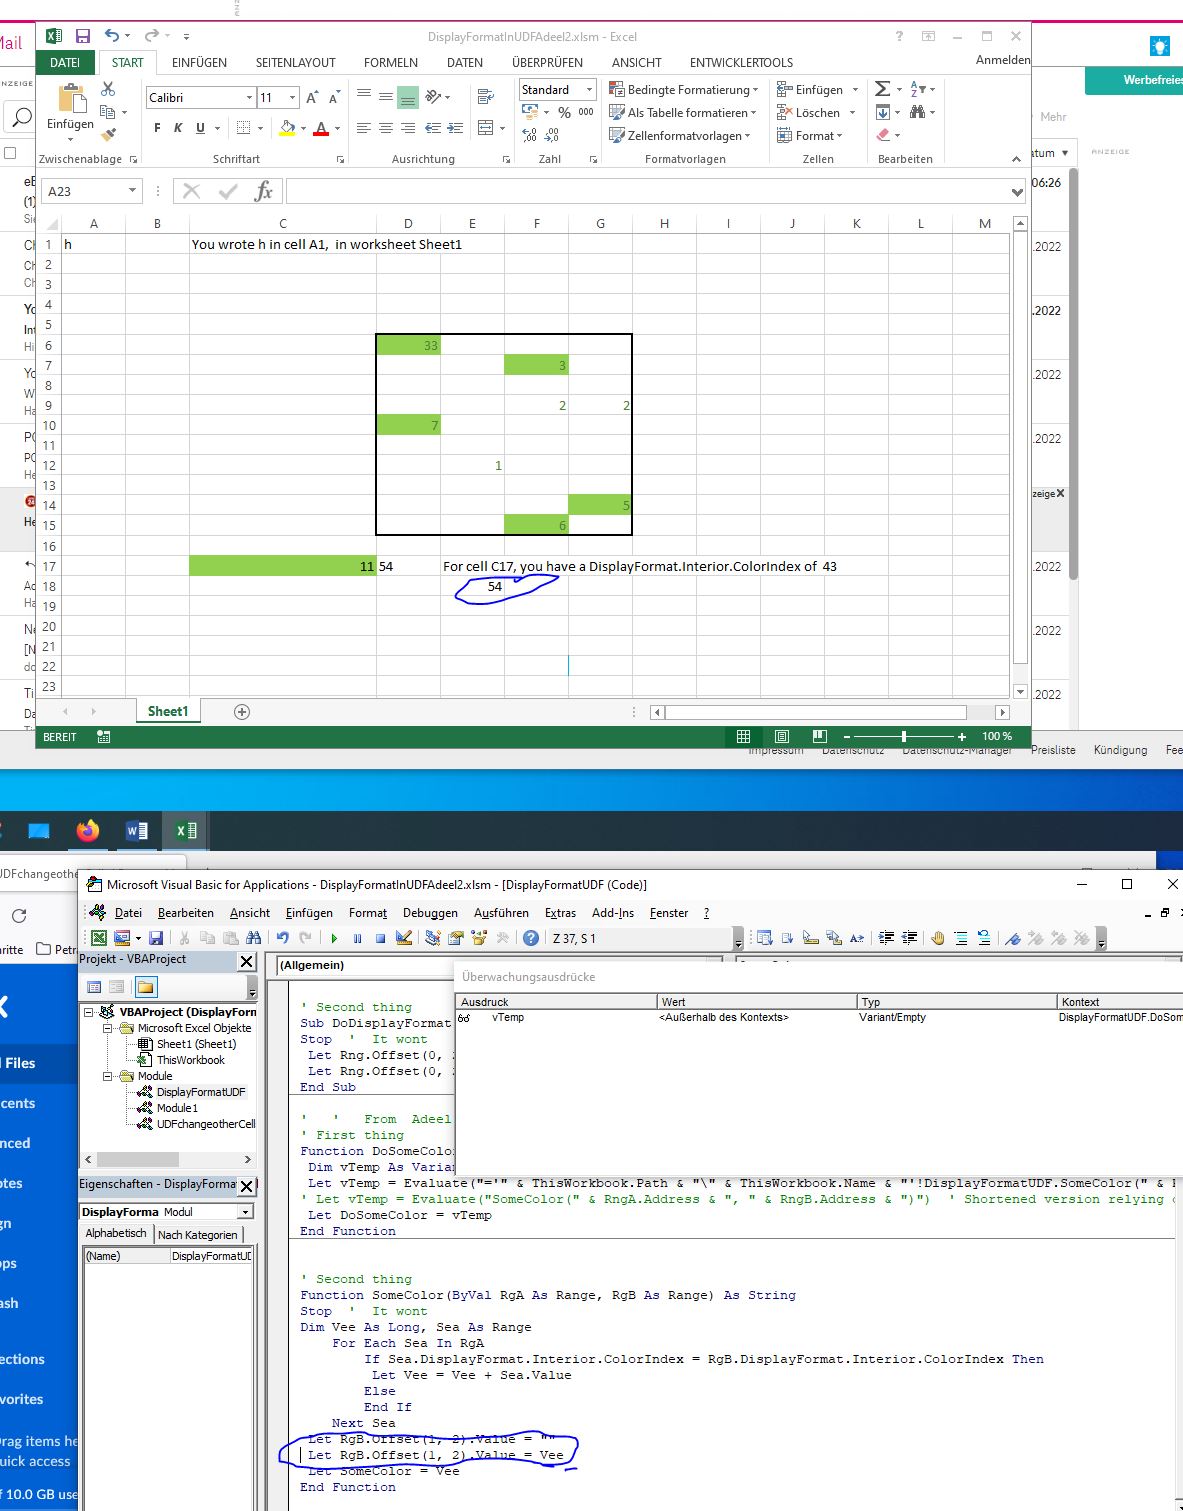The width and height of the screenshot is (1183, 1511).
Task: Open the DATEI tab in Excel
Action: click(65, 62)
